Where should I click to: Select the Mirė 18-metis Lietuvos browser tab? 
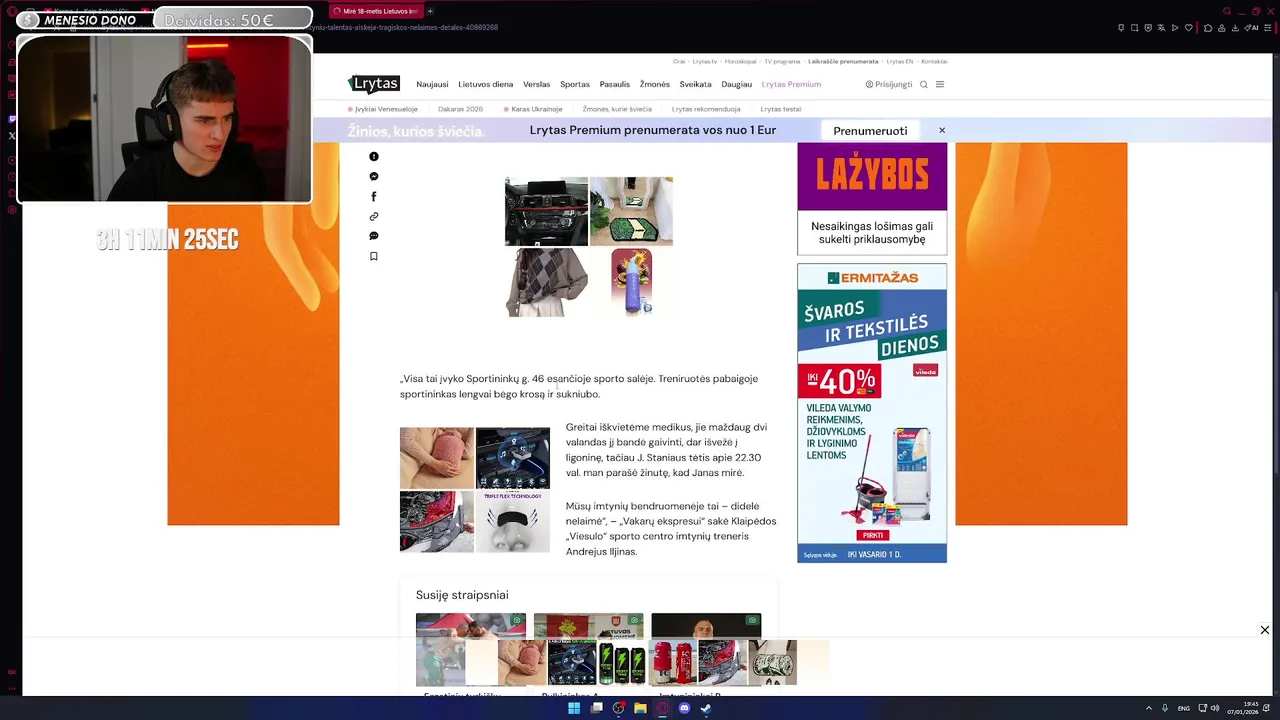click(375, 11)
